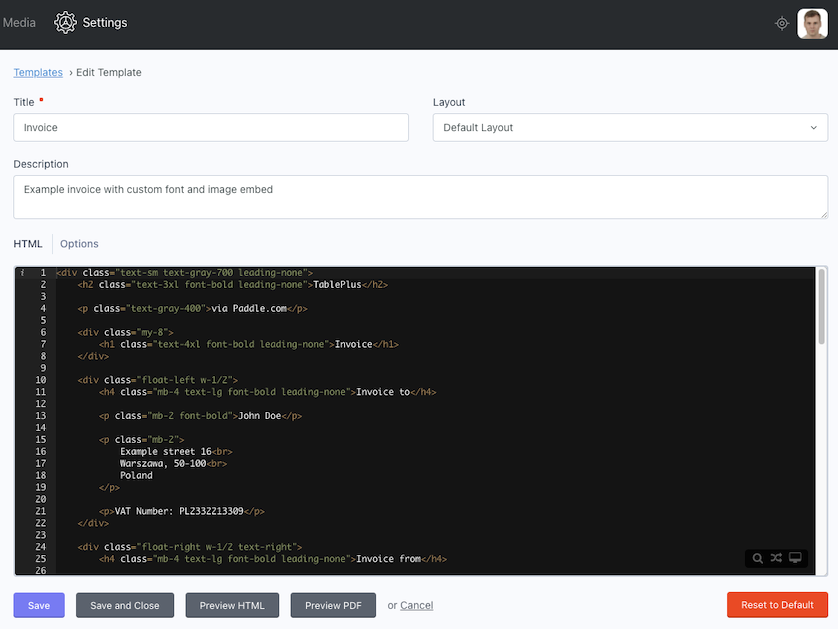Image resolution: width=838 pixels, height=629 pixels.
Task: Click 'John Doe' text on line 13
Action: click(260, 416)
